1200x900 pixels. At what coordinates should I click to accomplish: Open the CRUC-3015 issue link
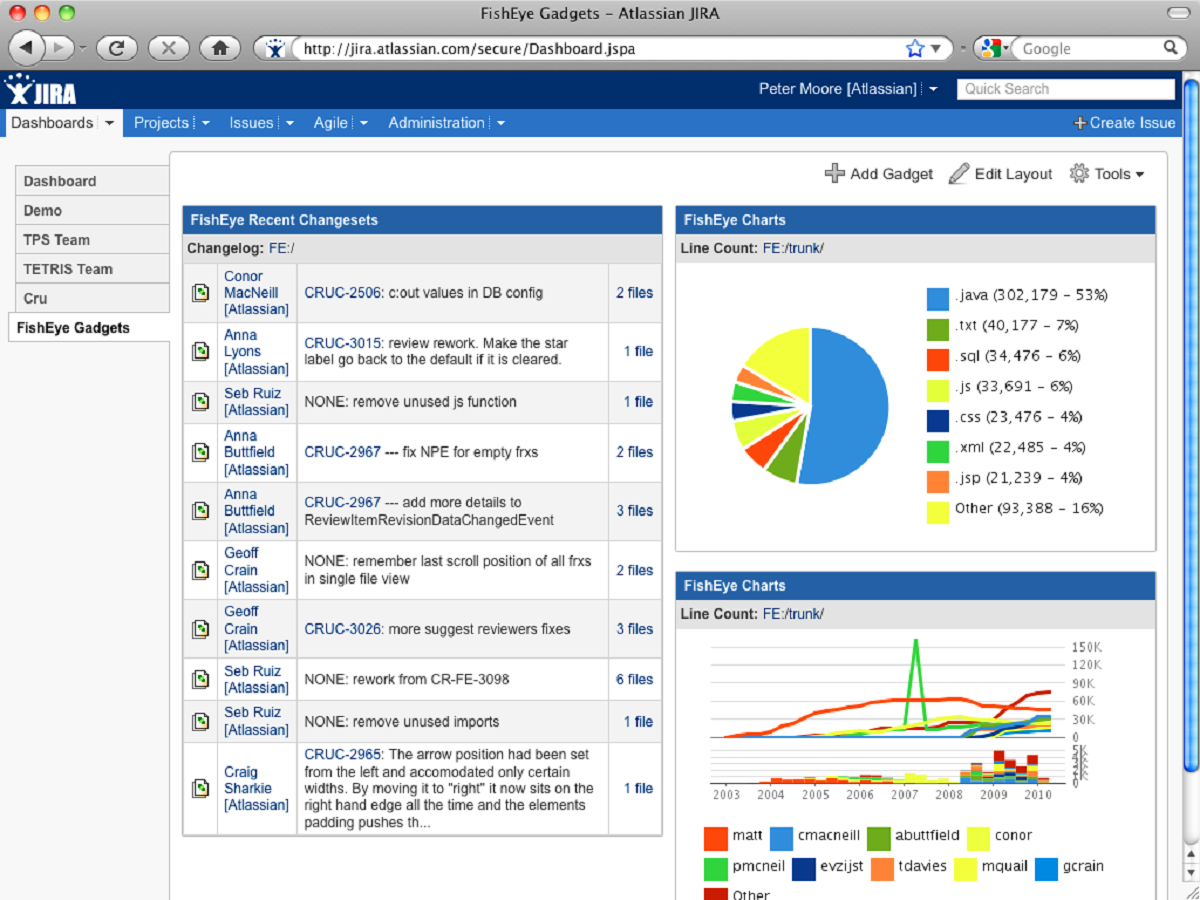tap(343, 343)
